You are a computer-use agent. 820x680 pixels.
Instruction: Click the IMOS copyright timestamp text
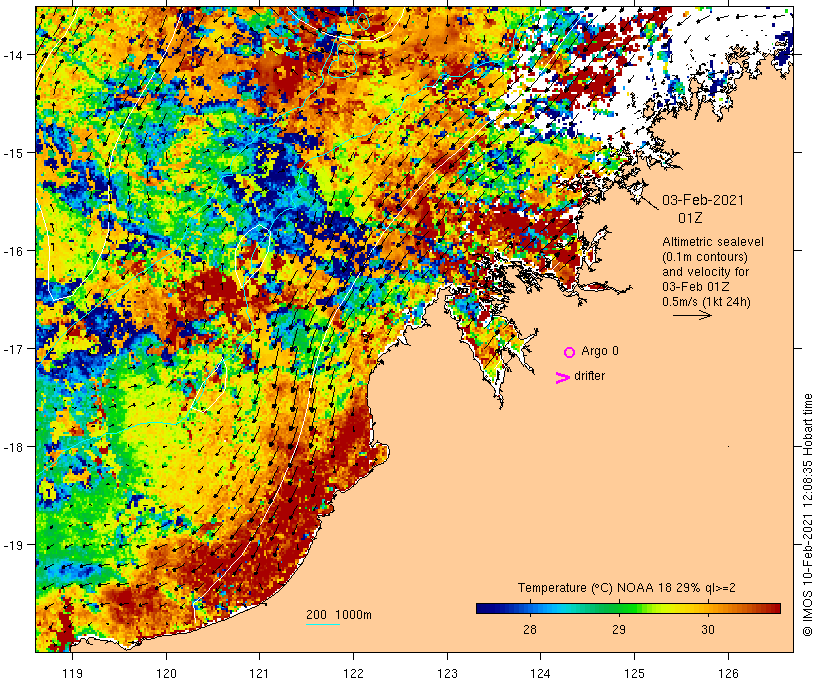[x=807, y=515]
